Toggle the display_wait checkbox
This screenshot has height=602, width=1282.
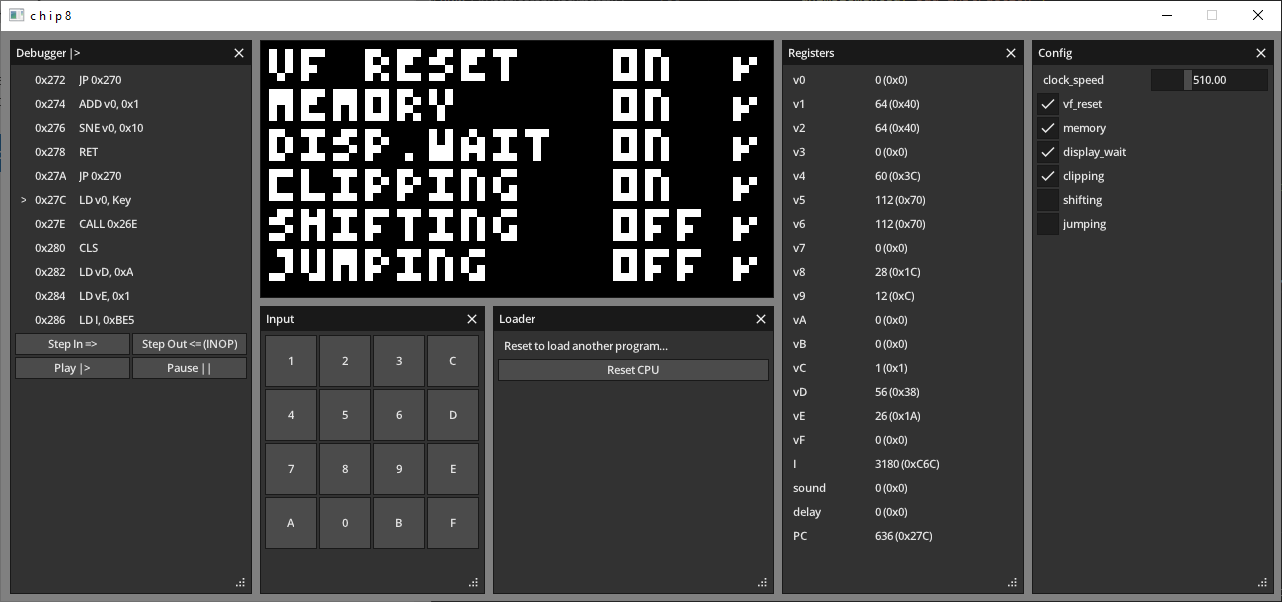click(1047, 152)
